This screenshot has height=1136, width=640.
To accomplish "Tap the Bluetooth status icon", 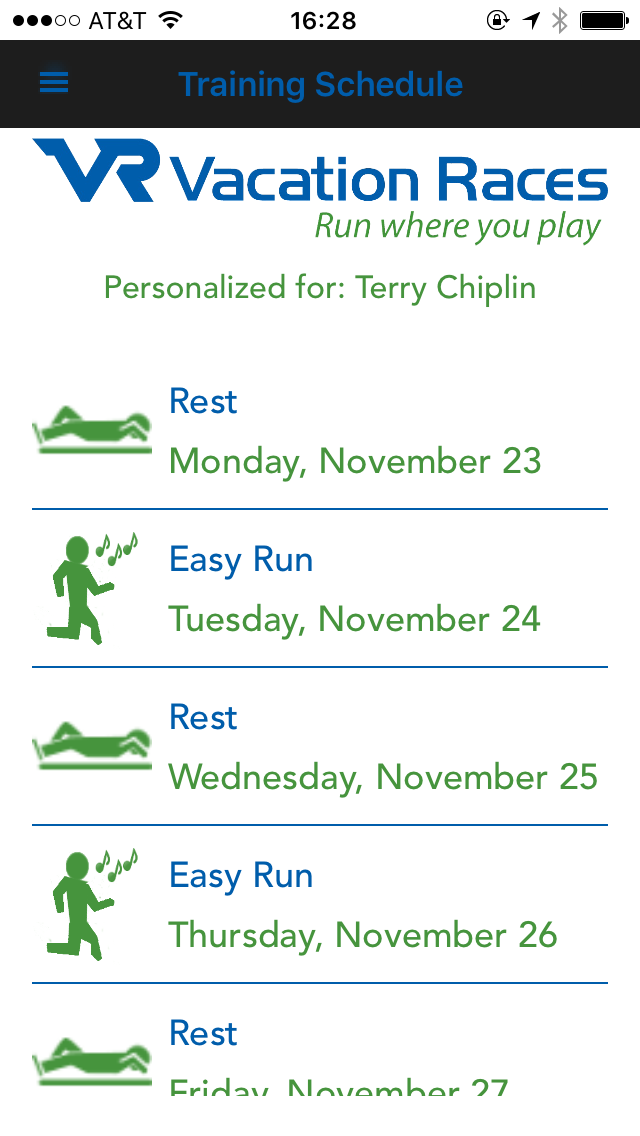I will (x=560, y=20).
